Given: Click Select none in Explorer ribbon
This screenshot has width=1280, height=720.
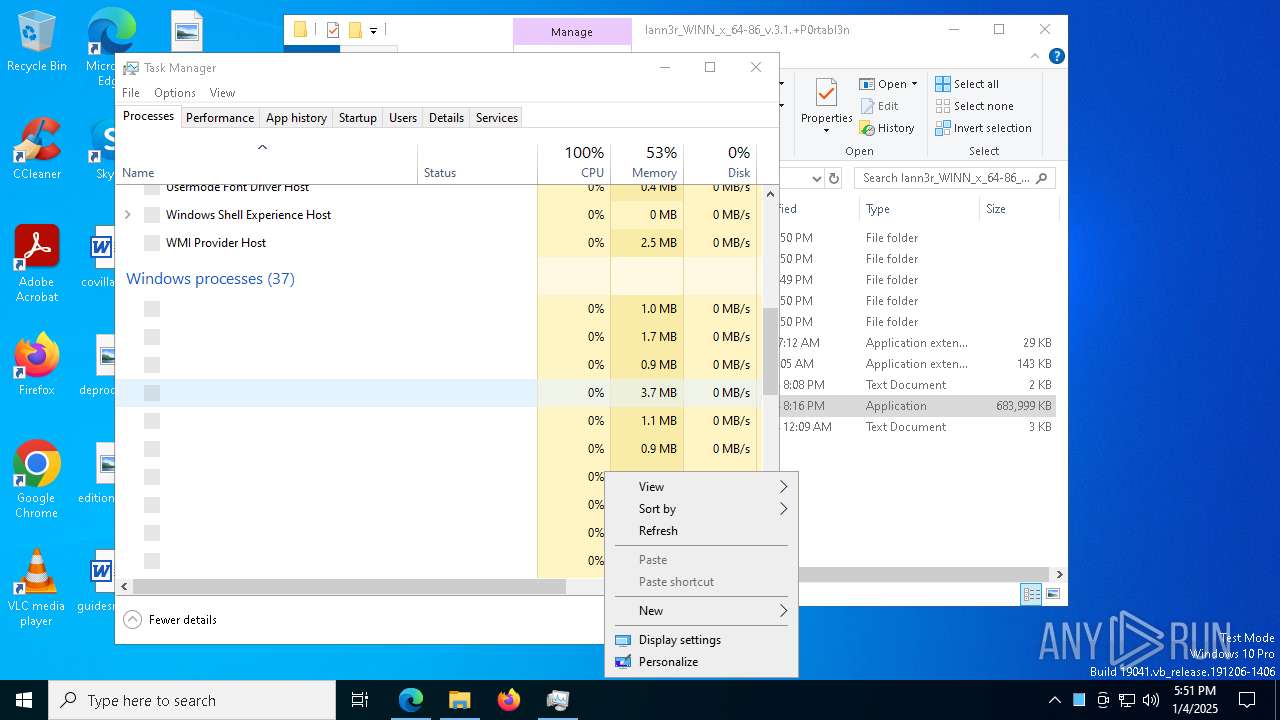Looking at the screenshot, I should (x=975, y=106).
